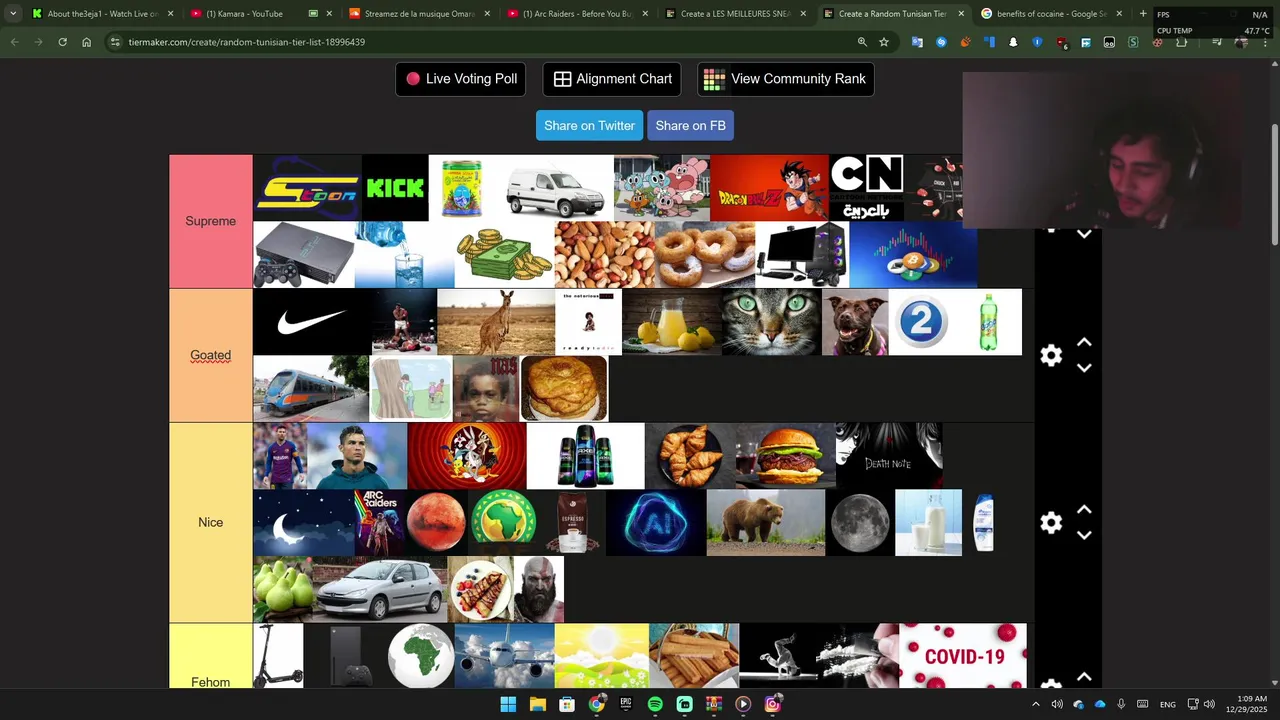Switch to benefits of cocaine Google tab

coord(1051,14)
